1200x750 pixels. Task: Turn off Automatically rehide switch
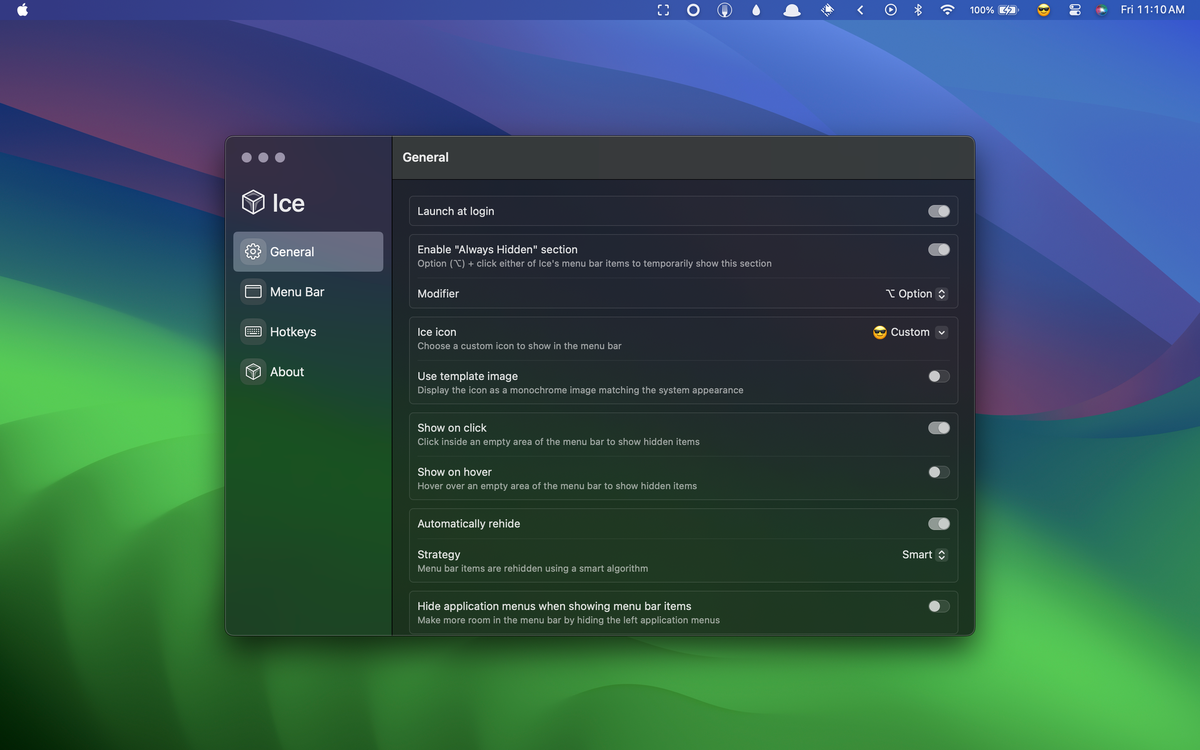point(939,524)
